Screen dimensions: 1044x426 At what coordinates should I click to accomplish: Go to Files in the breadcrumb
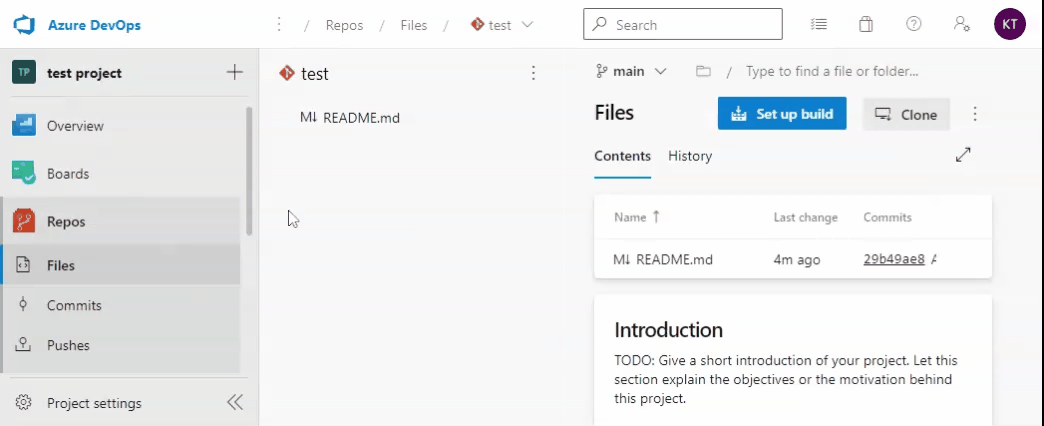pos(413,25)
